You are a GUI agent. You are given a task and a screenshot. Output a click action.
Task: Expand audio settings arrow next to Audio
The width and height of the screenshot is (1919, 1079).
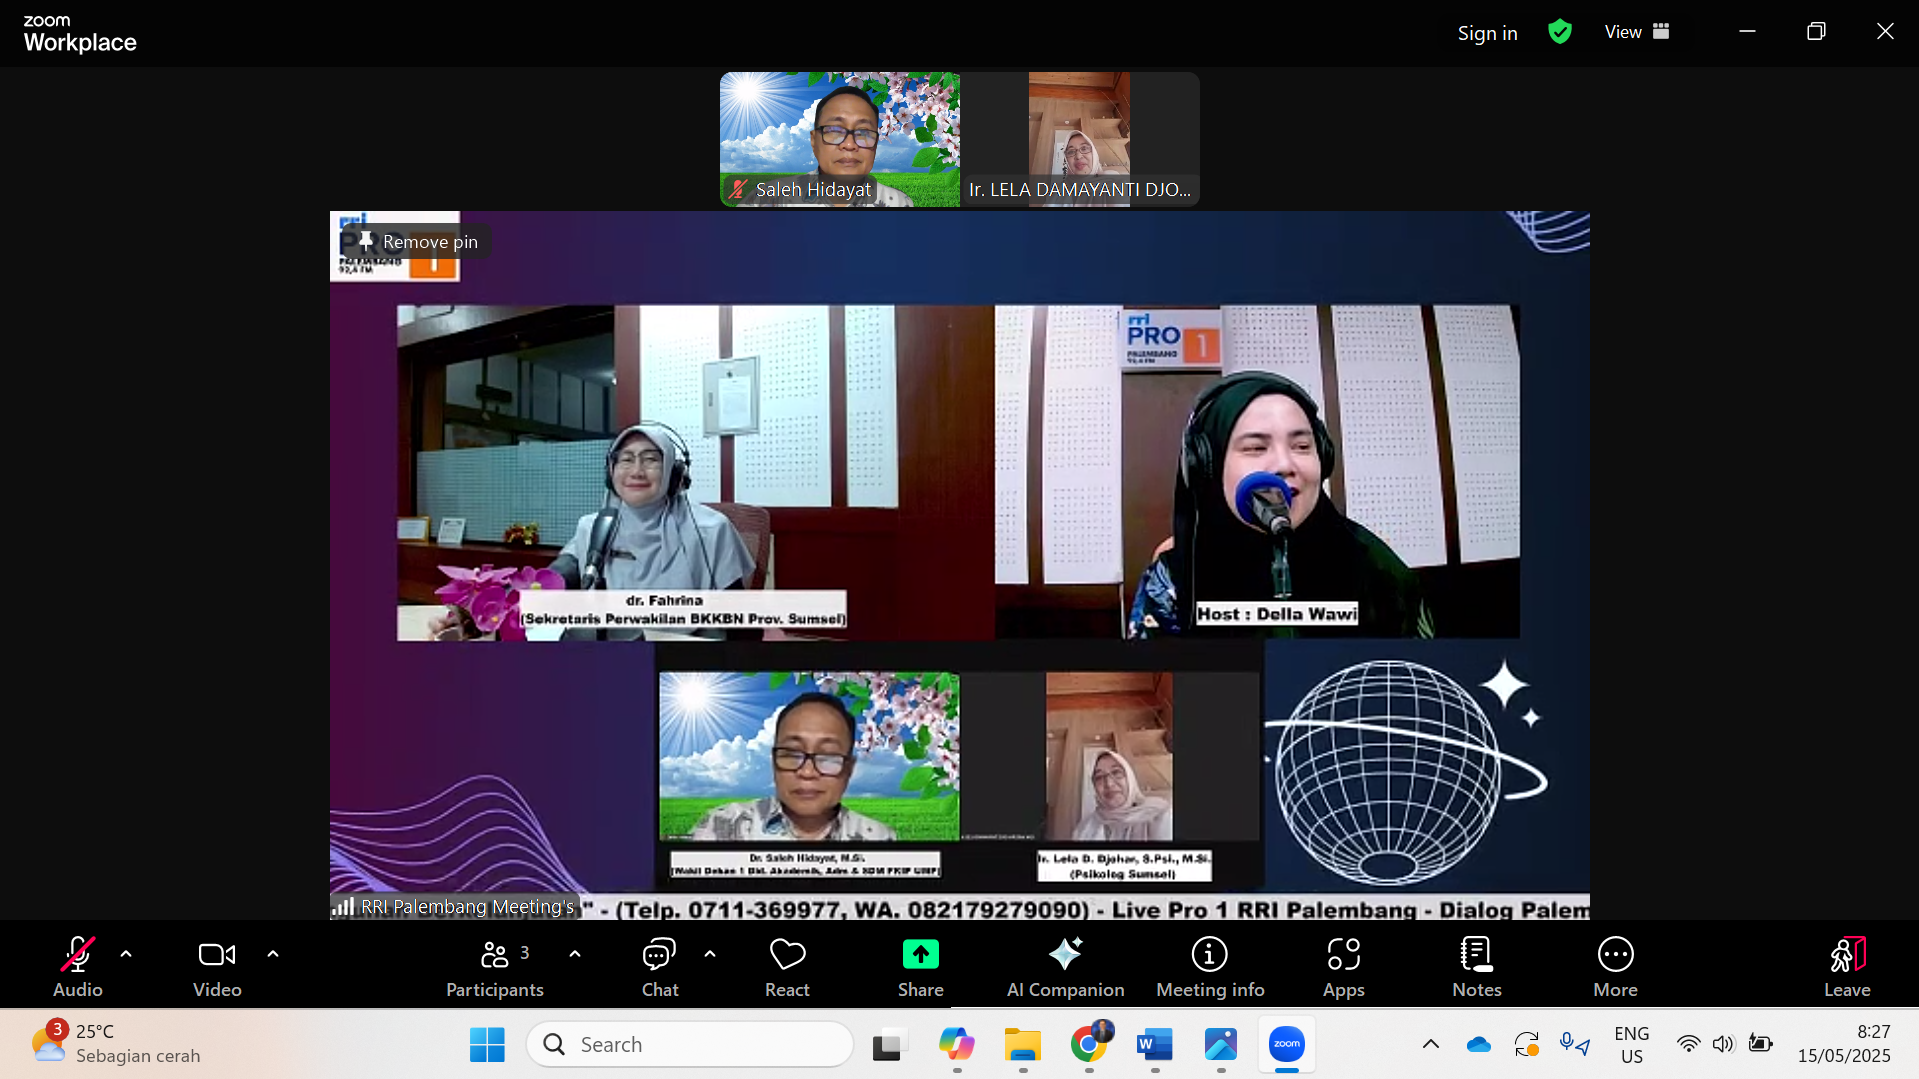pos(126,954)
